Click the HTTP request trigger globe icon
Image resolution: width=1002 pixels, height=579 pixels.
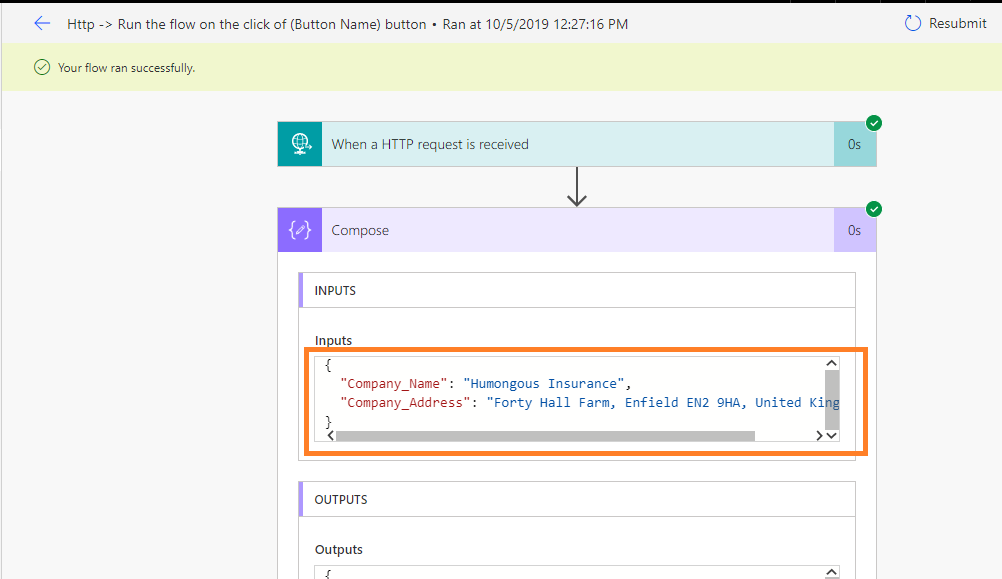pyautogui.click(x=300, y=144)
